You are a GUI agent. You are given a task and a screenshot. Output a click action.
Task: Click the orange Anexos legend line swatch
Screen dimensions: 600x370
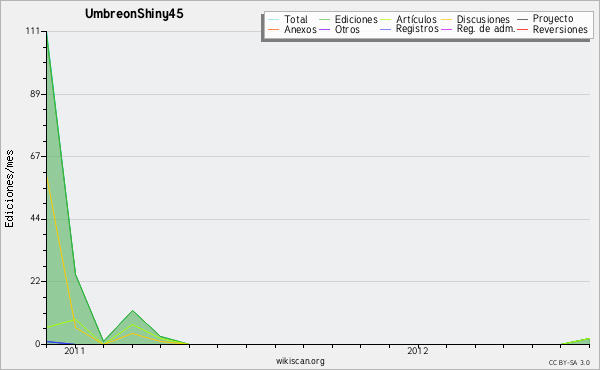[274, 29]
